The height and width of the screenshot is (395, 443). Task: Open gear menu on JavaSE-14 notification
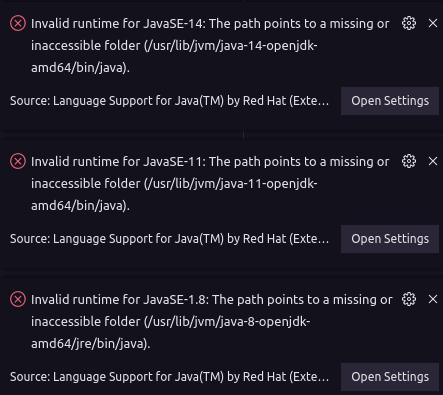[x=409, y=23]
